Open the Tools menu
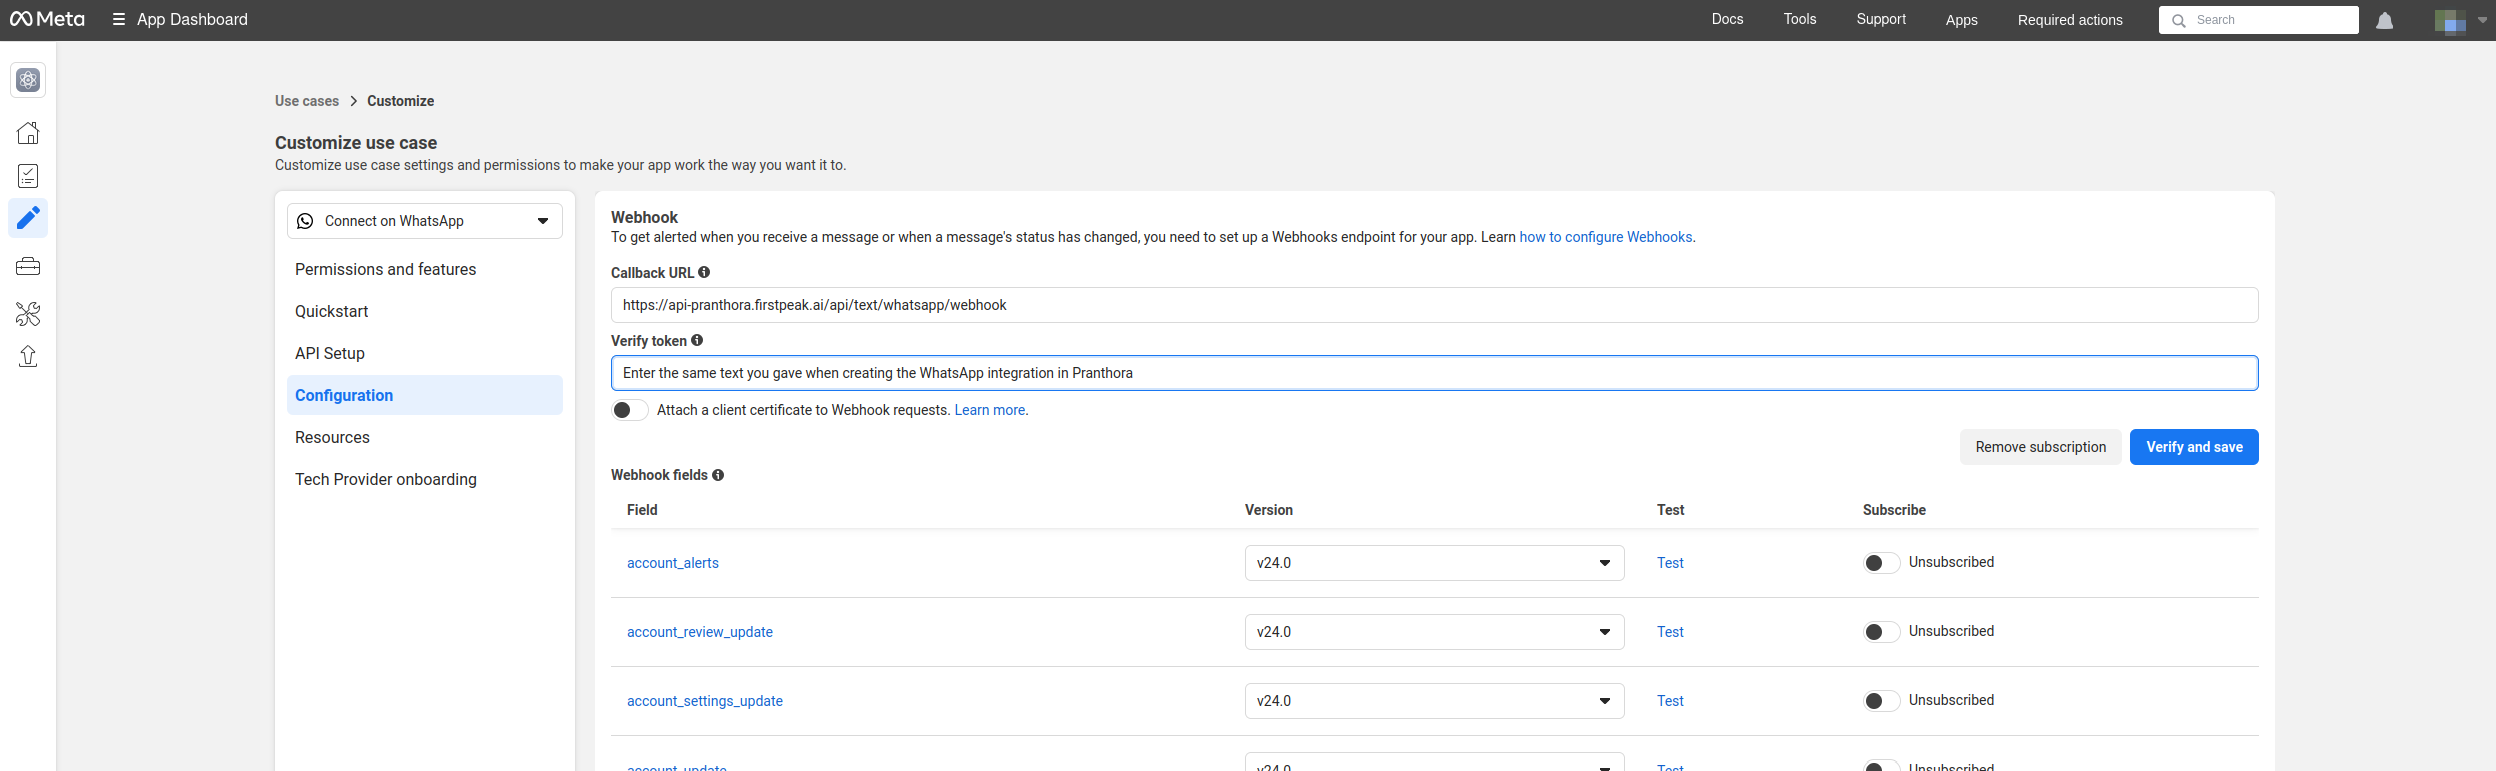2496x771 pixels. (x=1800, y=19)
